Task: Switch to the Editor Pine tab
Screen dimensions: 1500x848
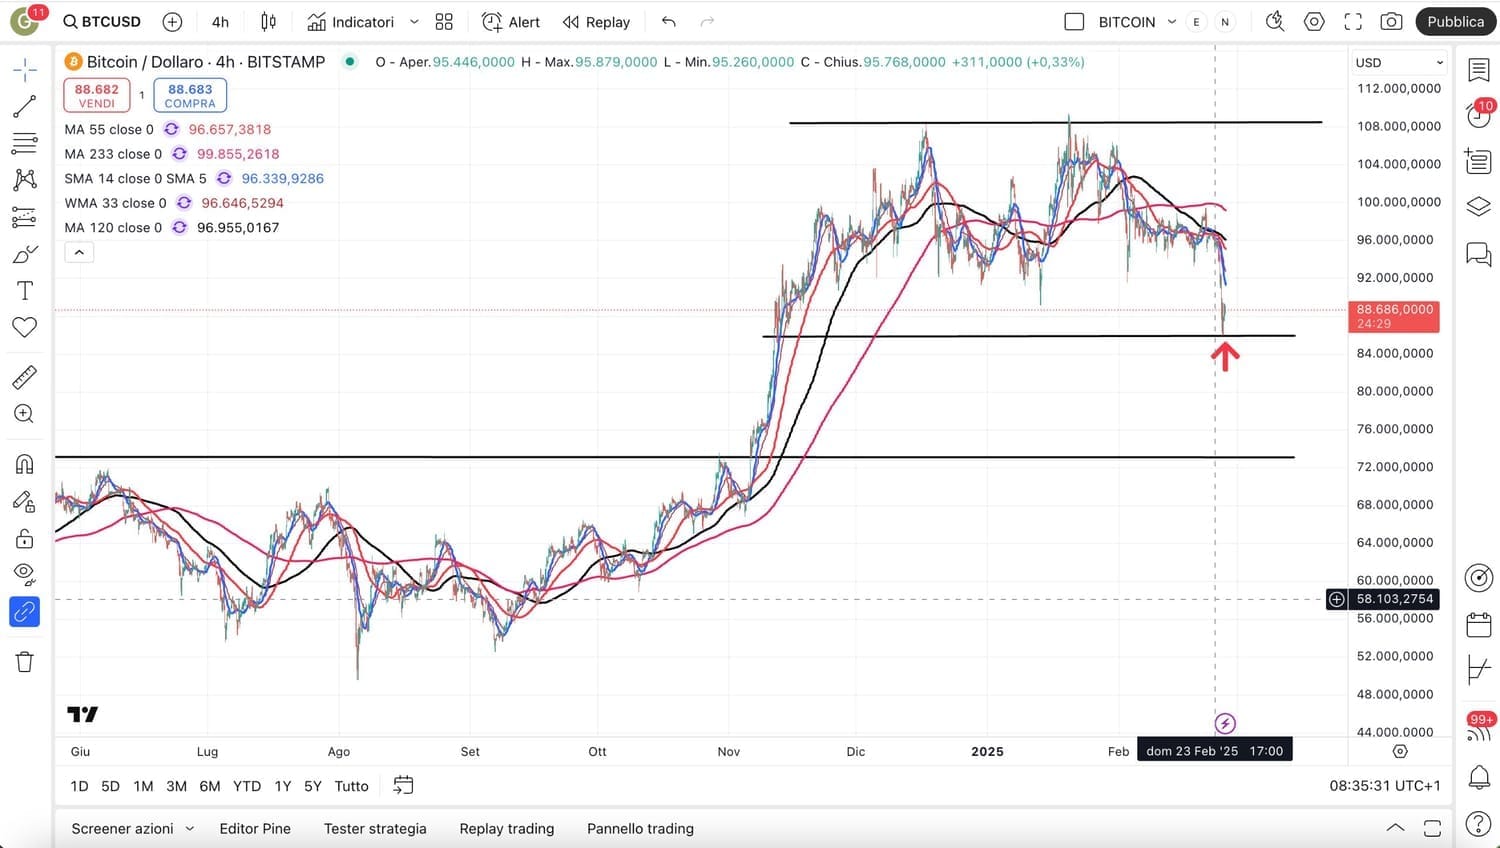Action: click(x=255, y=828)
